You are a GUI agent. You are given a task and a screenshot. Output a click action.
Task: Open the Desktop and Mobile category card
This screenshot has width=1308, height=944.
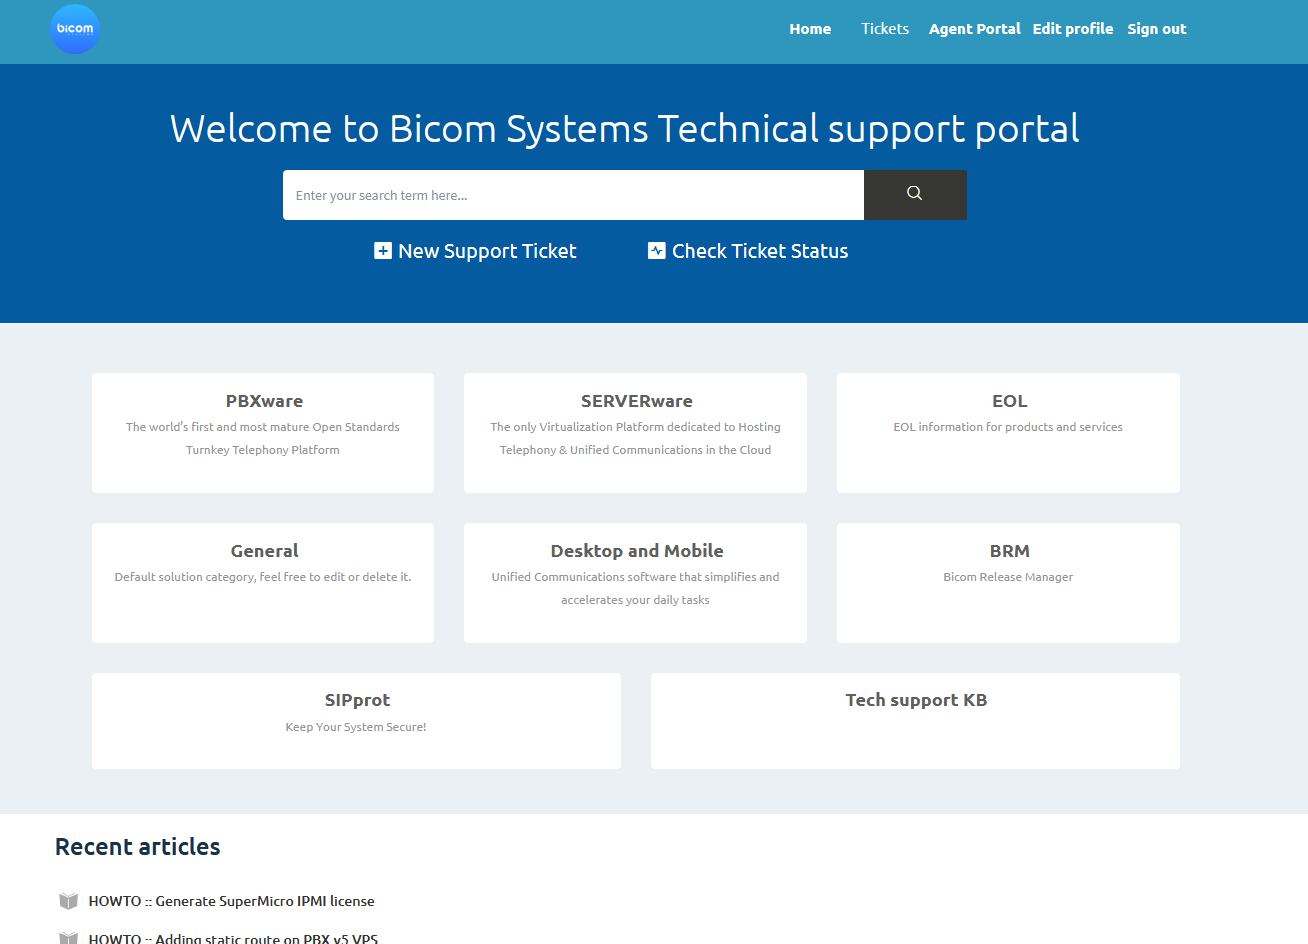coord(635,583)
